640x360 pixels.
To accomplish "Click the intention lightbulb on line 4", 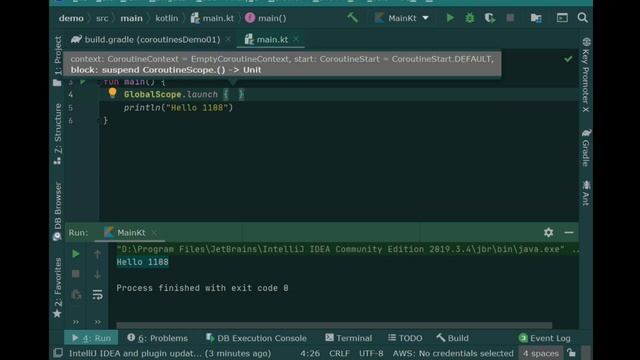I will [x=113, y=93].
